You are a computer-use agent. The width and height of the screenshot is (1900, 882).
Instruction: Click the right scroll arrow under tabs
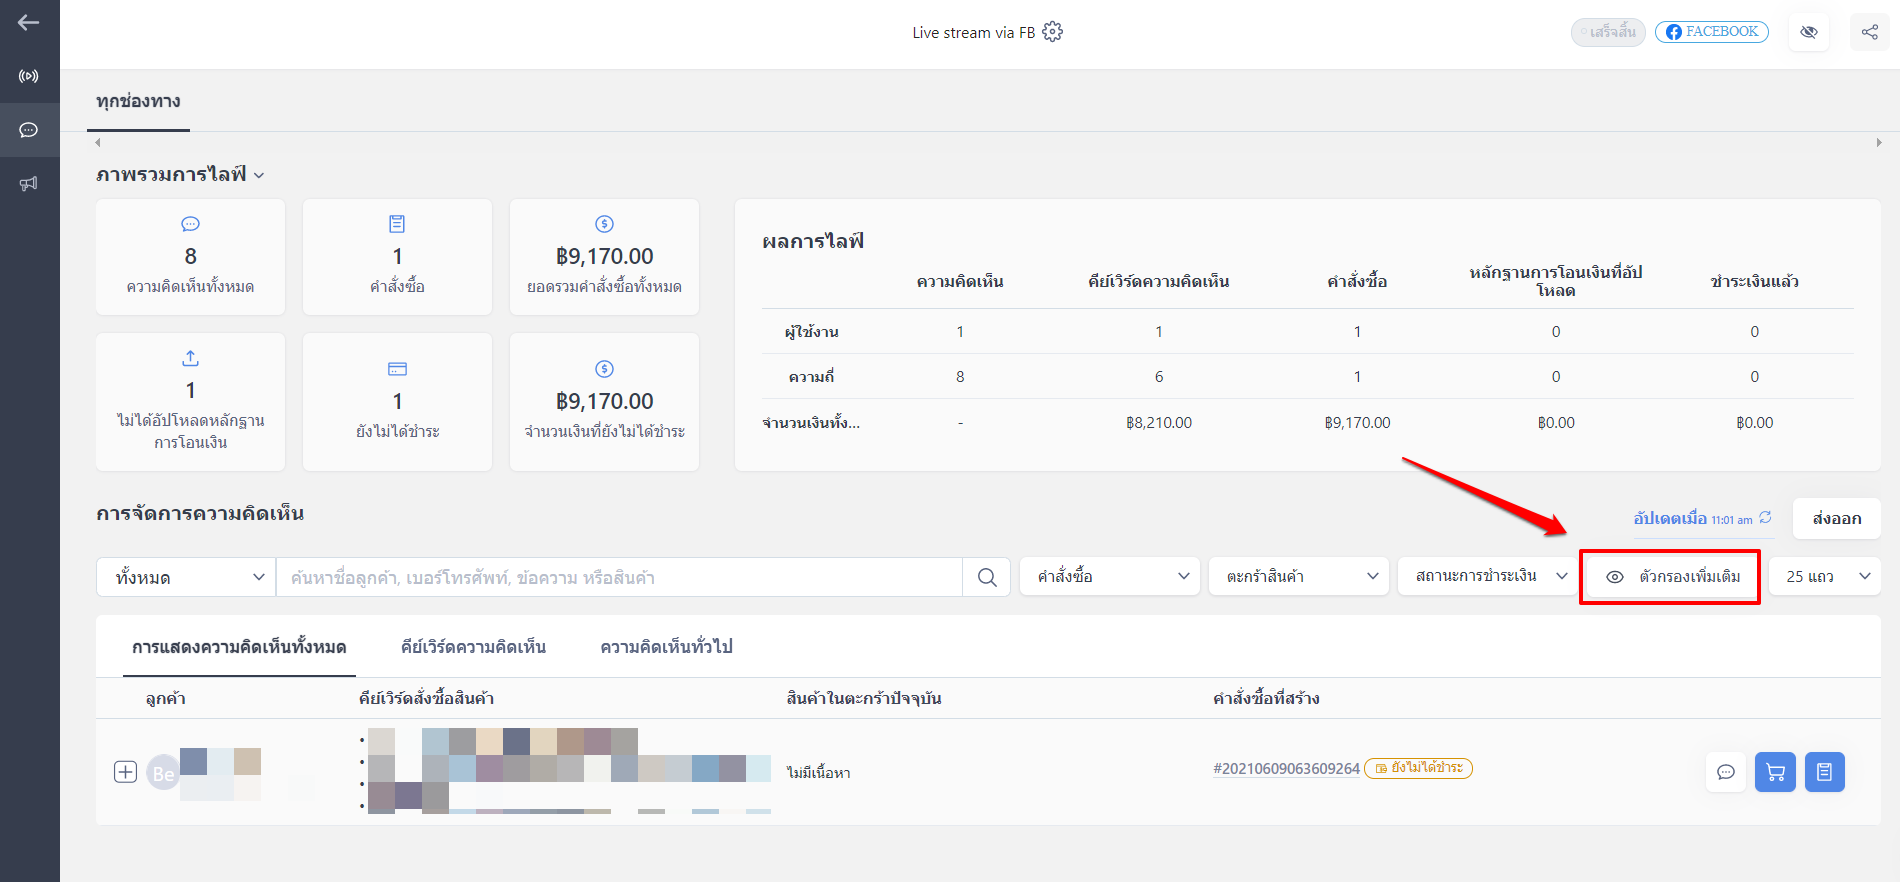[x=1879, y=142]
